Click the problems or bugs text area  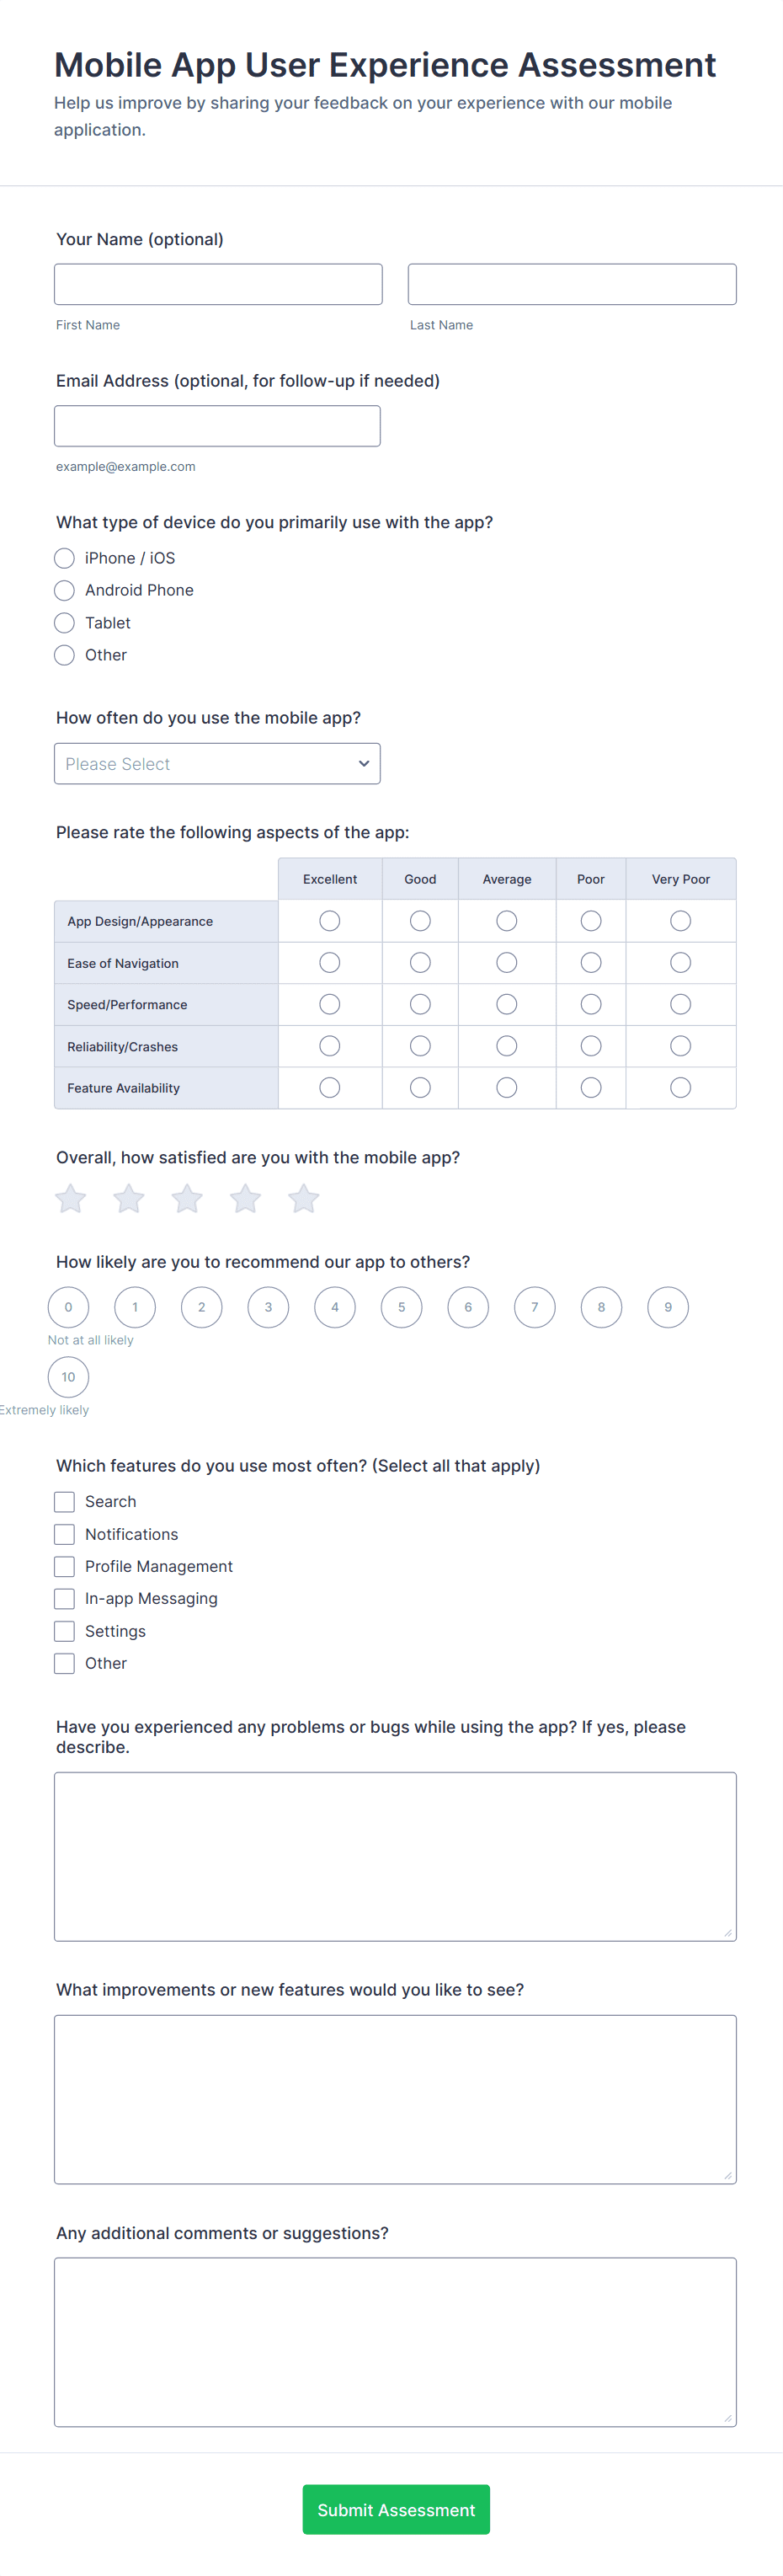click(x=395, y=1856)
